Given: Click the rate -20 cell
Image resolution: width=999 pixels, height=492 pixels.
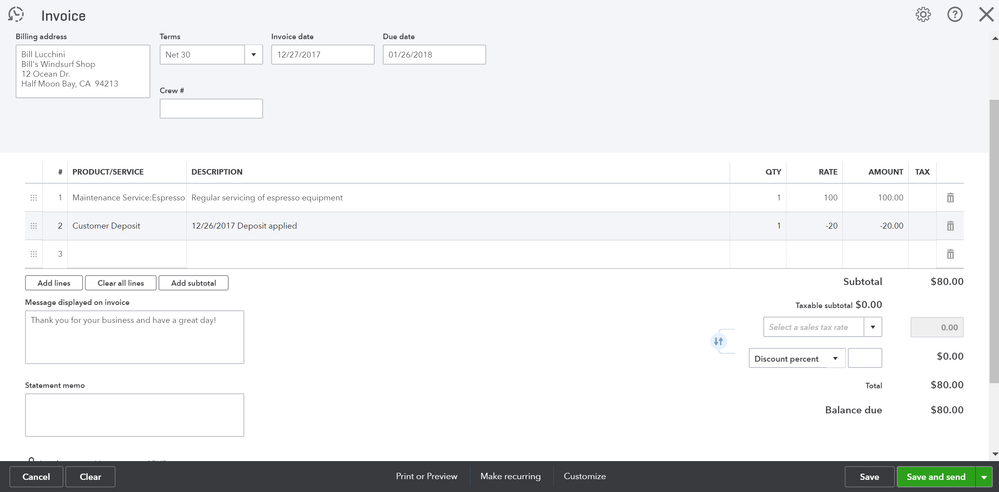Looking at the screenshot, I should [x=815, y=226].
